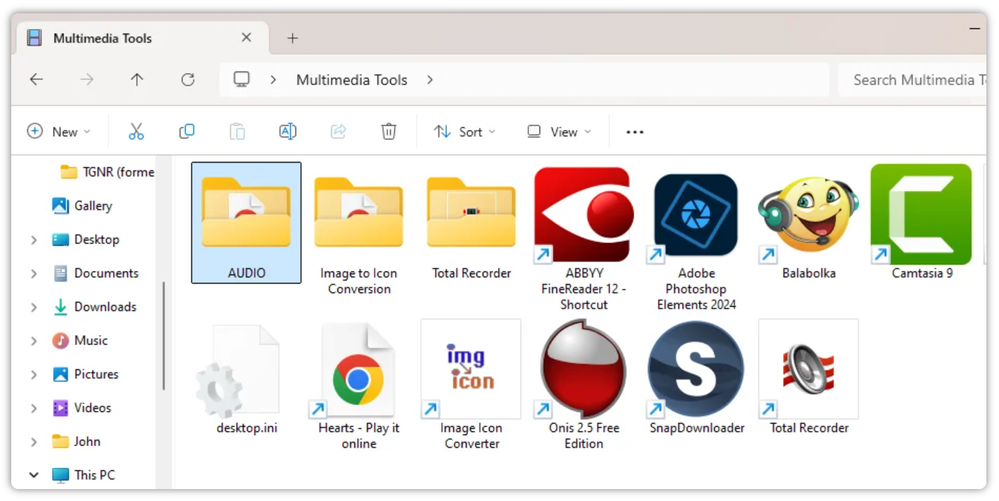Click the Paste clipboard icon
Image resolution: width=999 pixels, height=501 pixels.
pos(237,132)
